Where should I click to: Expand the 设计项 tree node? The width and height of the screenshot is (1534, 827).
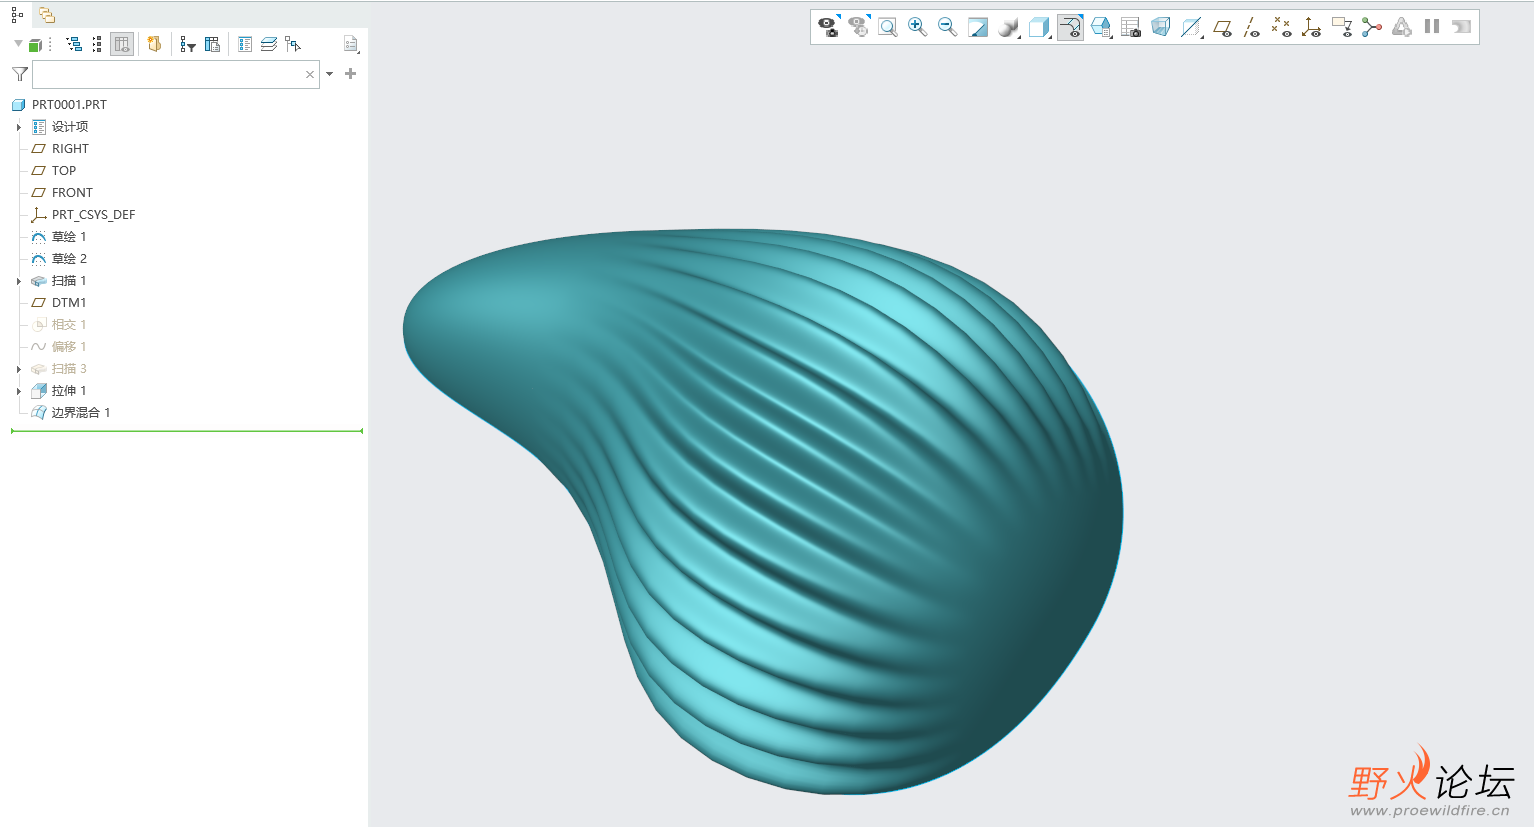(x=18, y=127)
